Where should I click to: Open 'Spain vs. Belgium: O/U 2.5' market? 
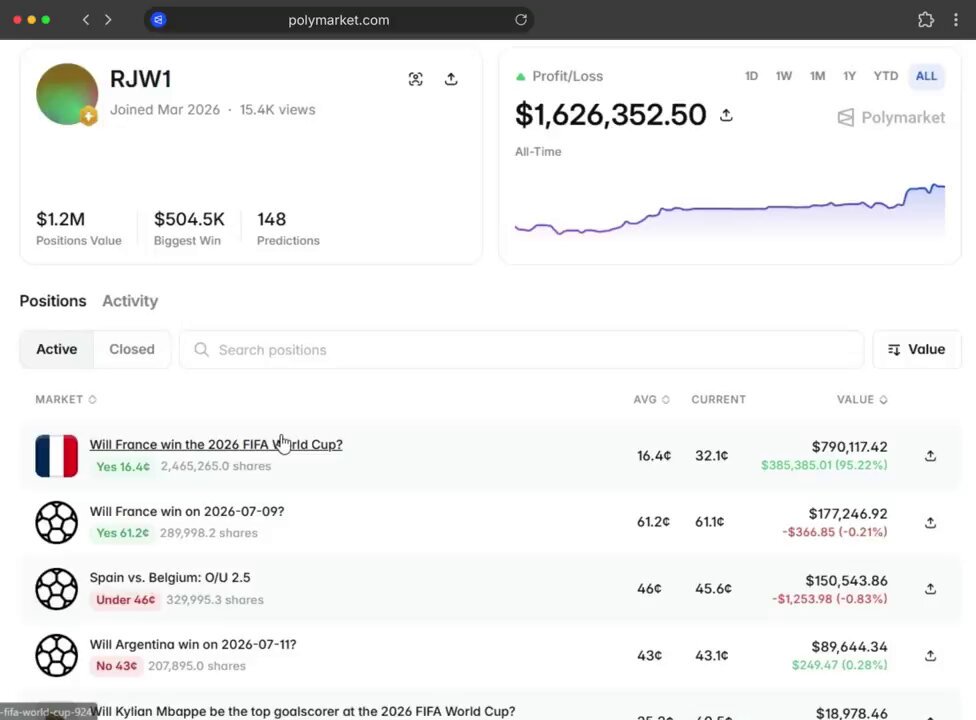170,577
